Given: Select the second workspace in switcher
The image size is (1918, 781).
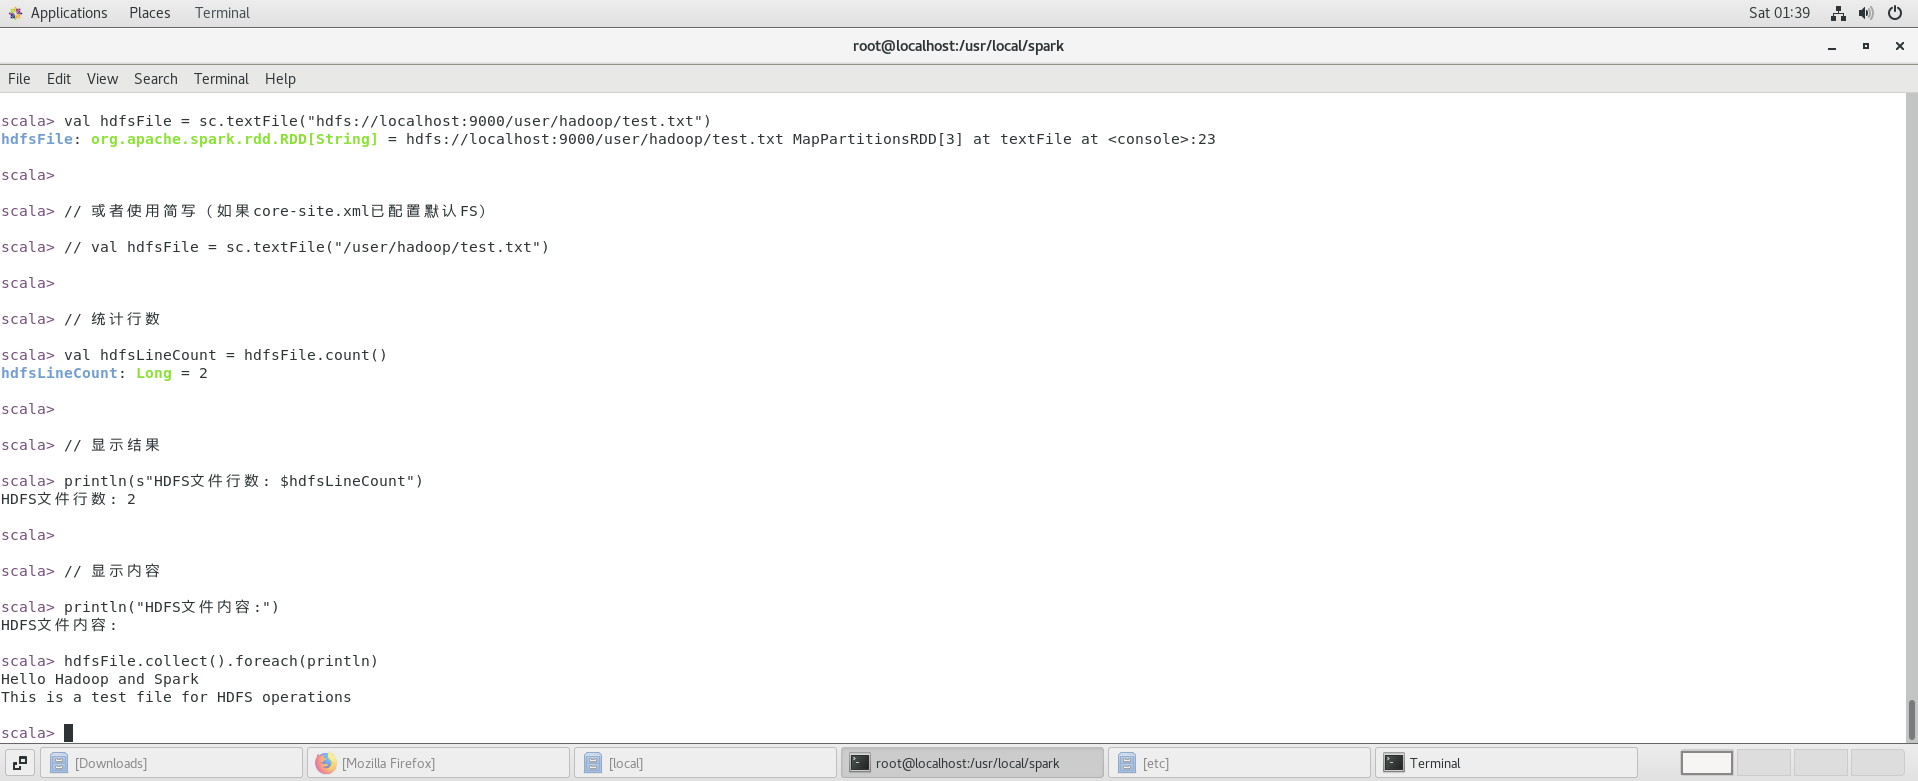Looking at the screenshot, I should pyautogui.click(x=1763, y=763).
